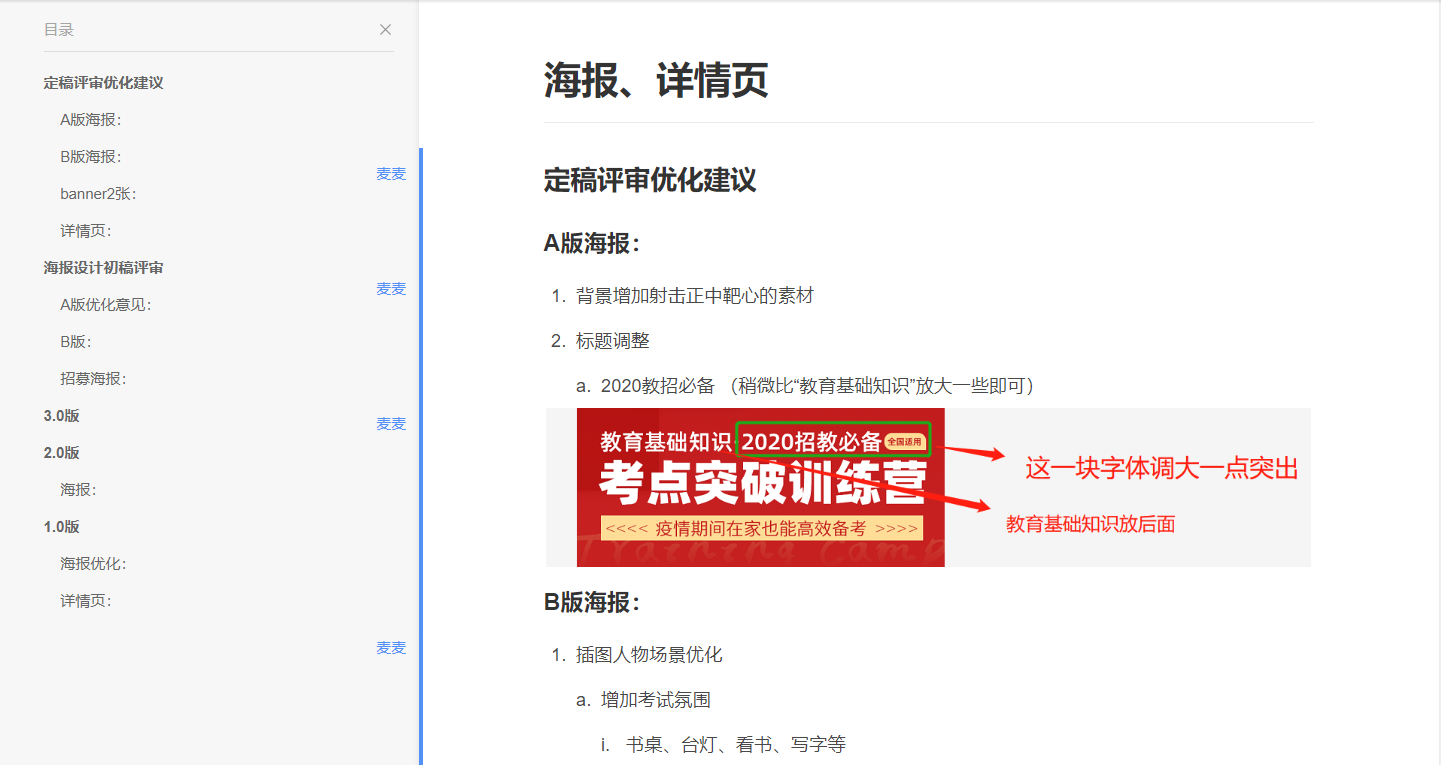Go to 海报优化: outline entry

point(93,564)
